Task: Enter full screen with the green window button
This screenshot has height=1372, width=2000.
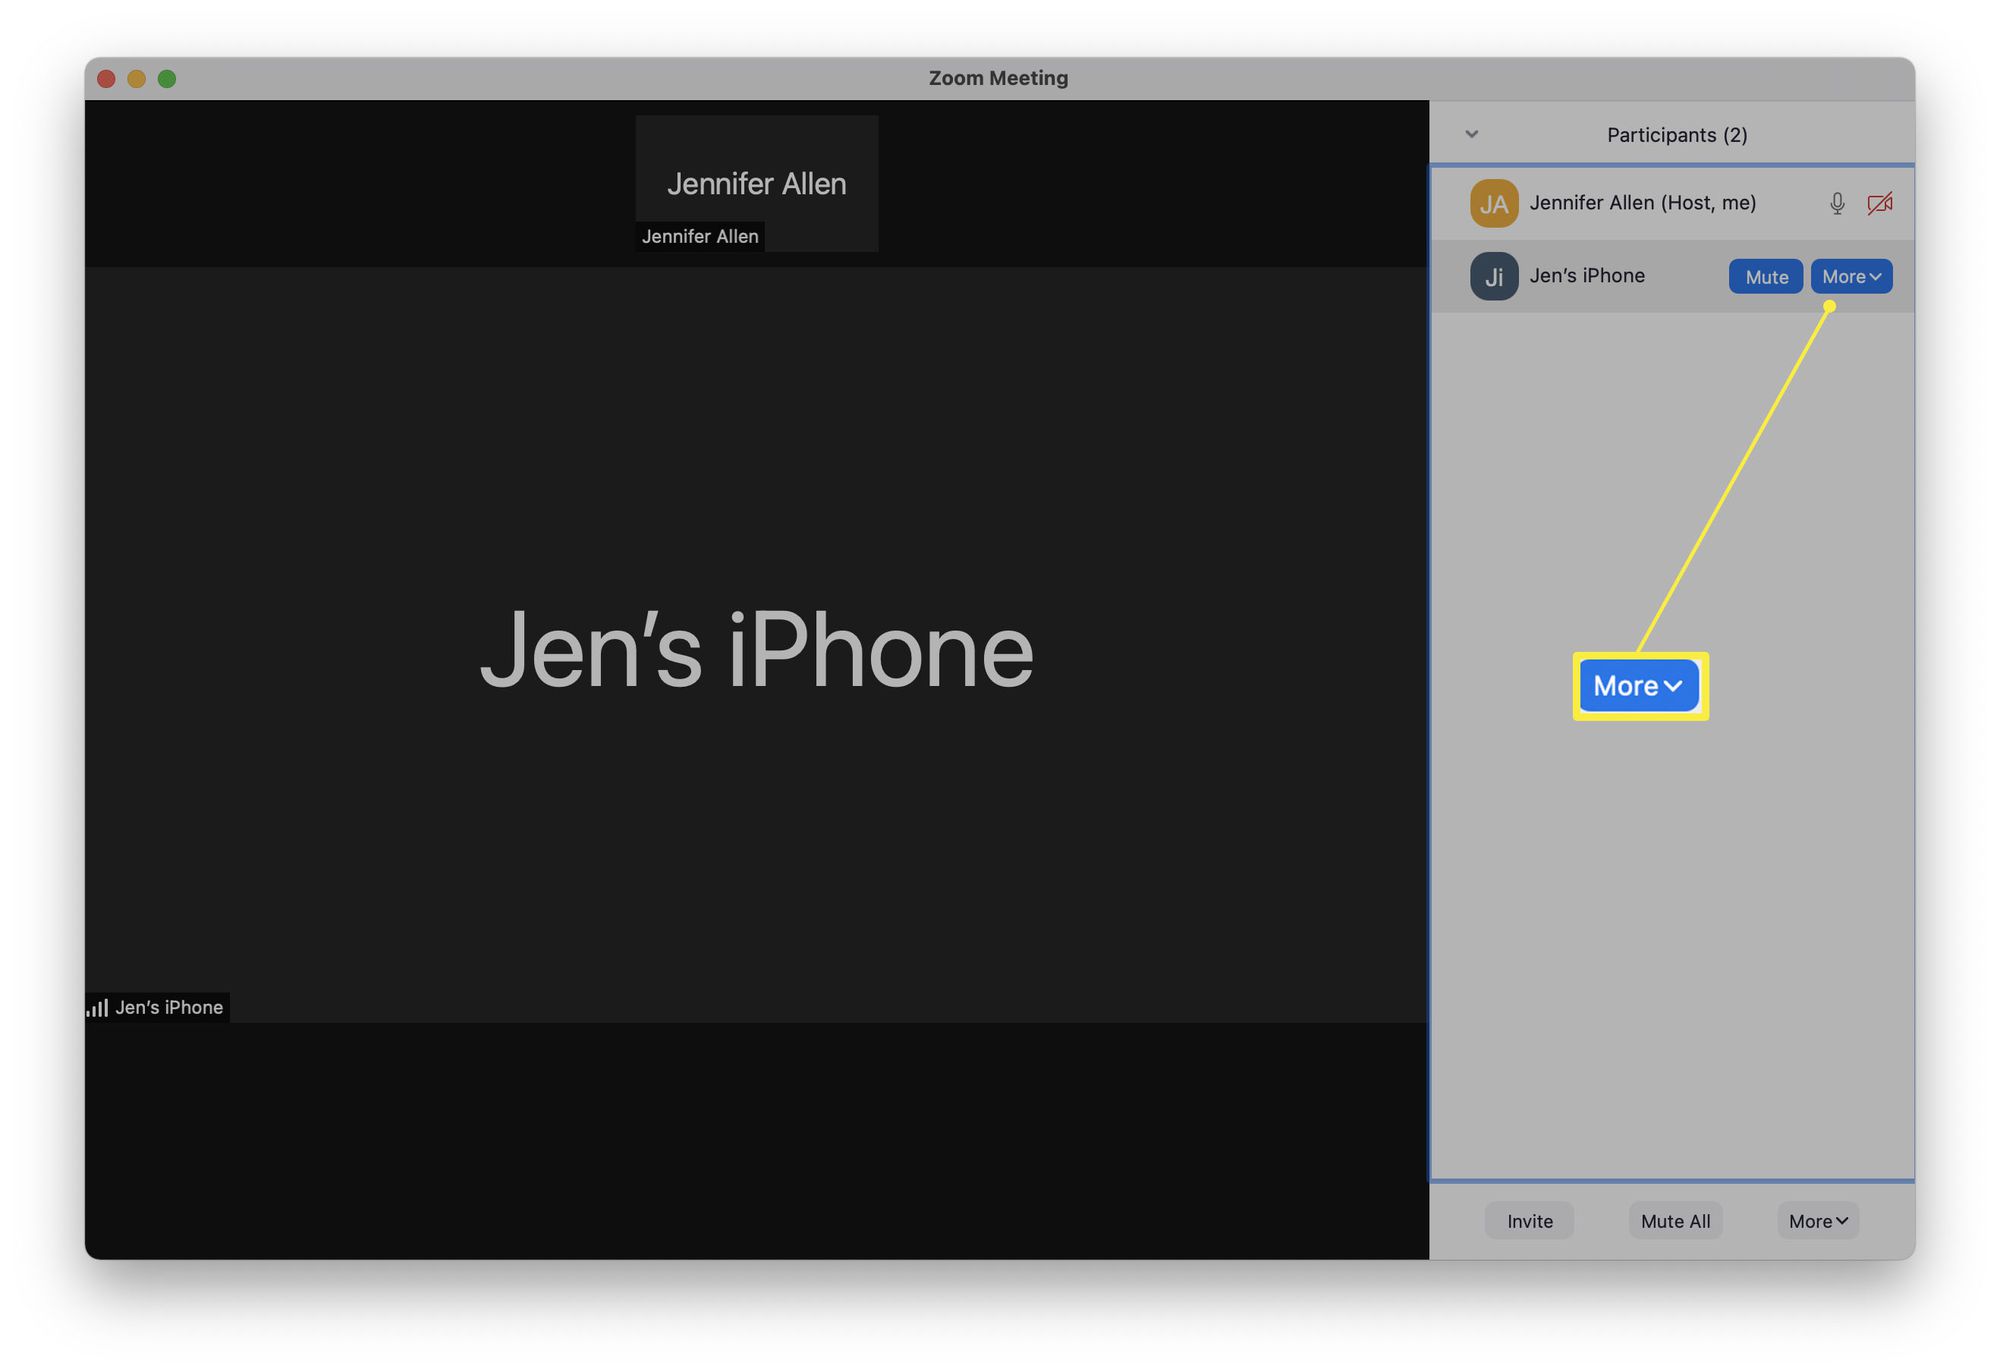Action: [x=167, y=79]
